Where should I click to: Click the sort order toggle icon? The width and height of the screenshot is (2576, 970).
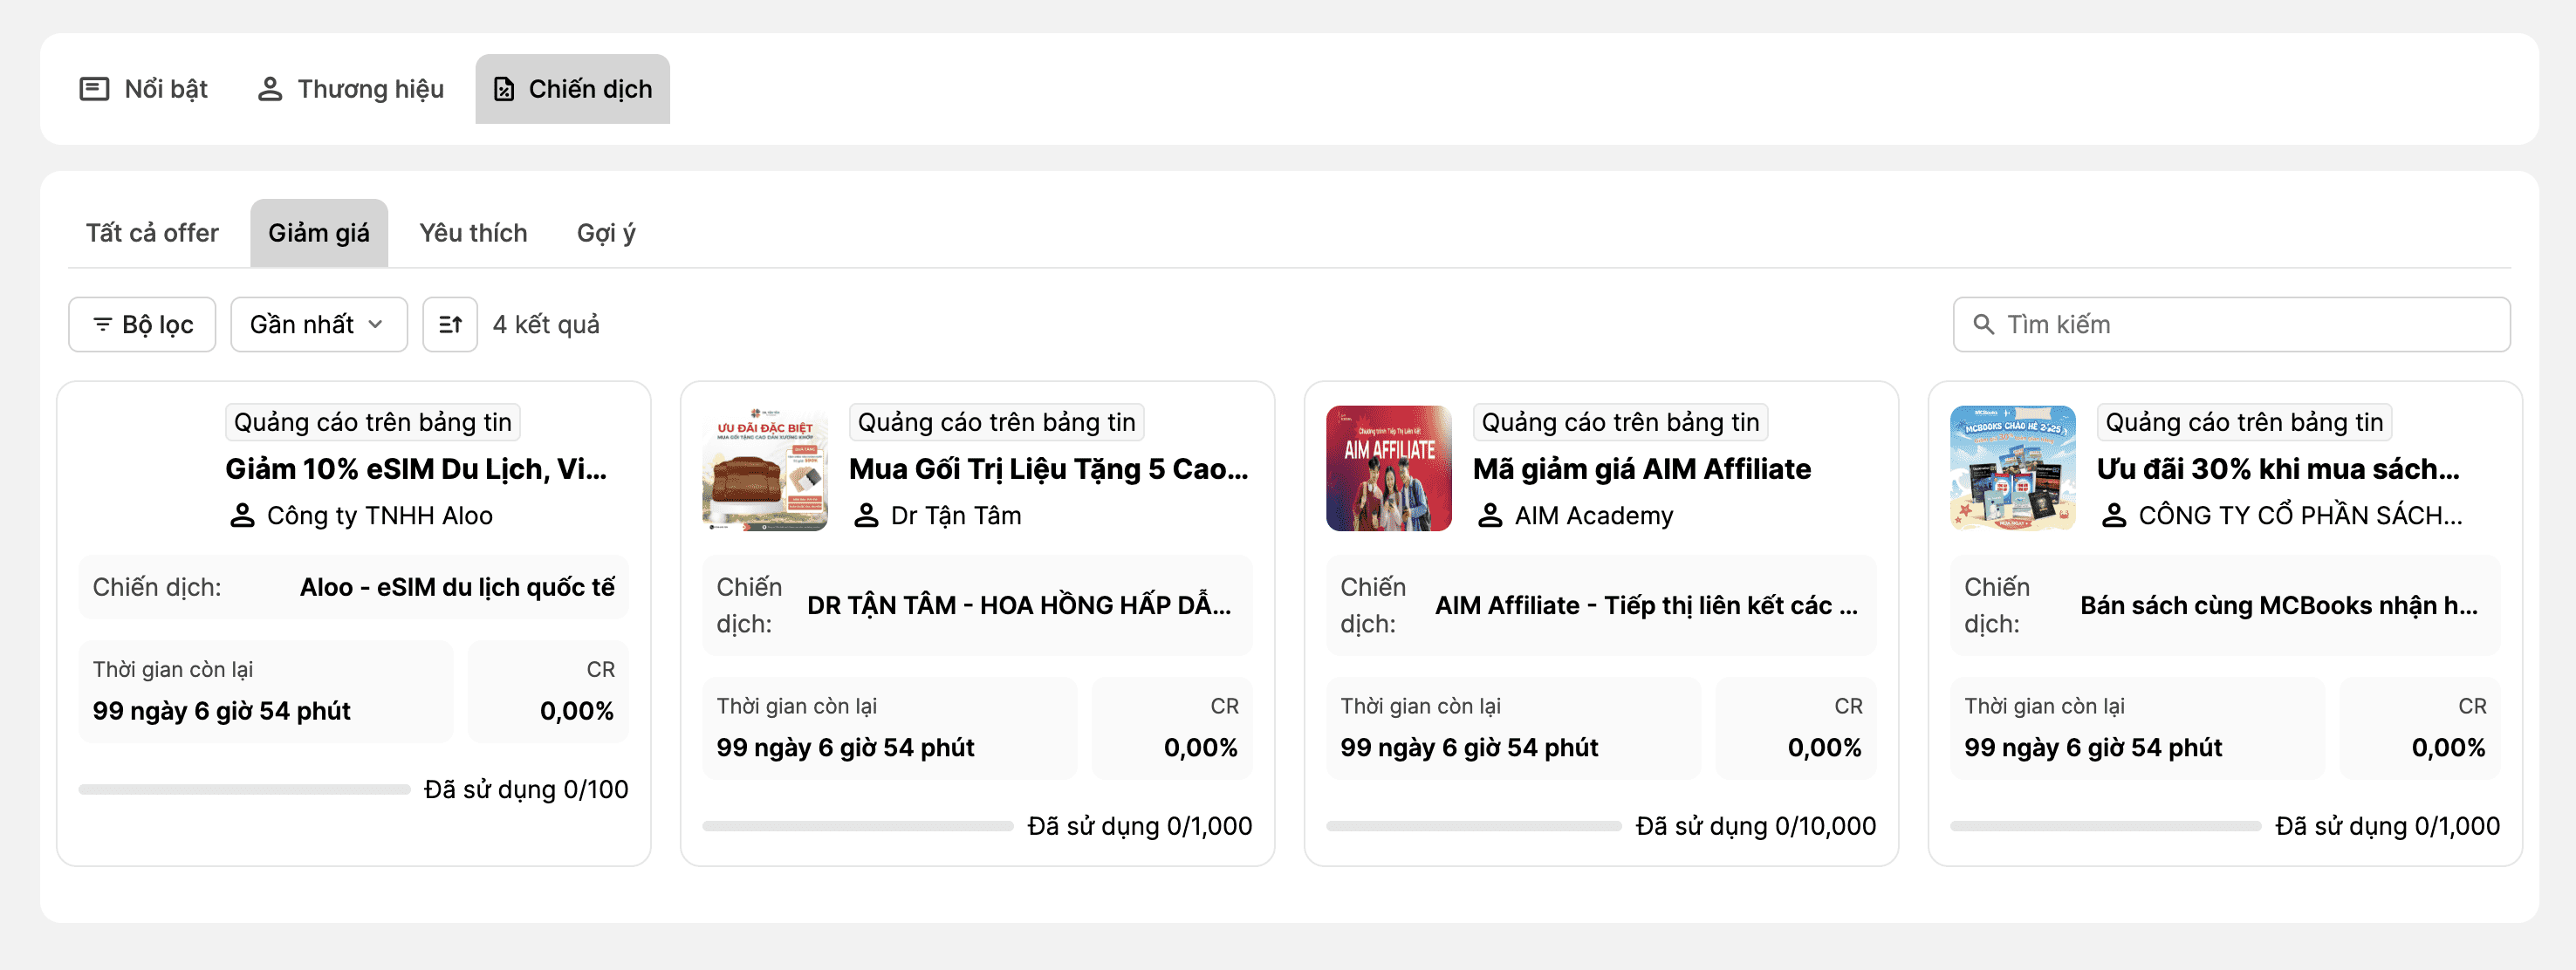coord(450,324)
